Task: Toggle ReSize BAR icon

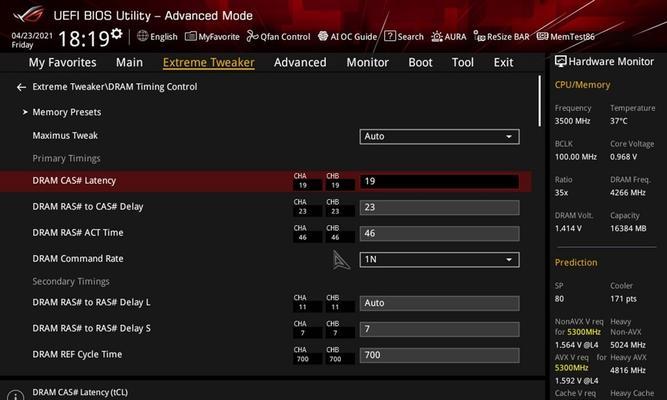Action: tap(479, 37)
